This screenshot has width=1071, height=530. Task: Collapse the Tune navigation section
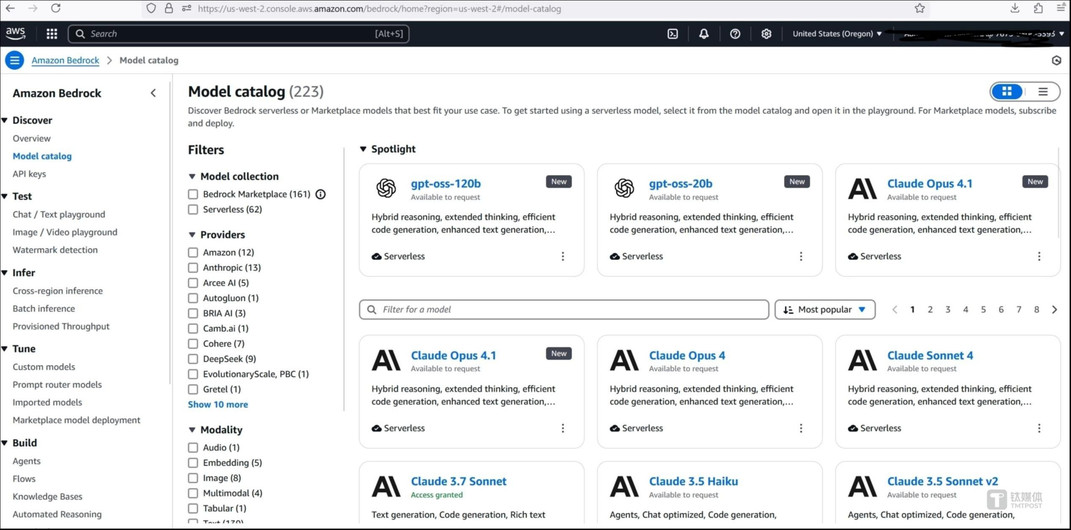click(x=5, y=348)
